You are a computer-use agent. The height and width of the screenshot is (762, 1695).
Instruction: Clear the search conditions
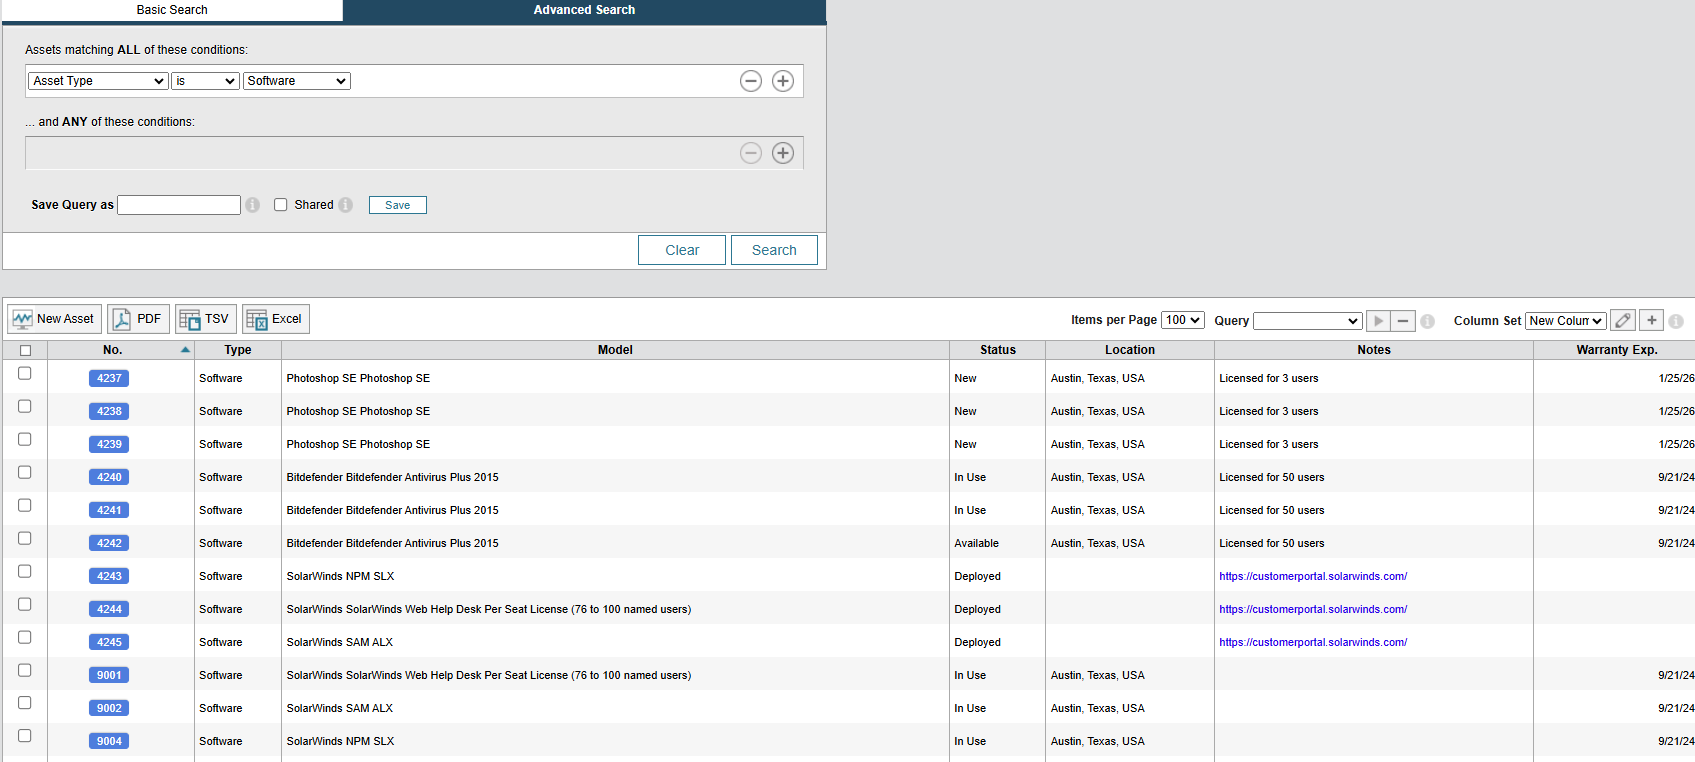(x=682, y=250)
